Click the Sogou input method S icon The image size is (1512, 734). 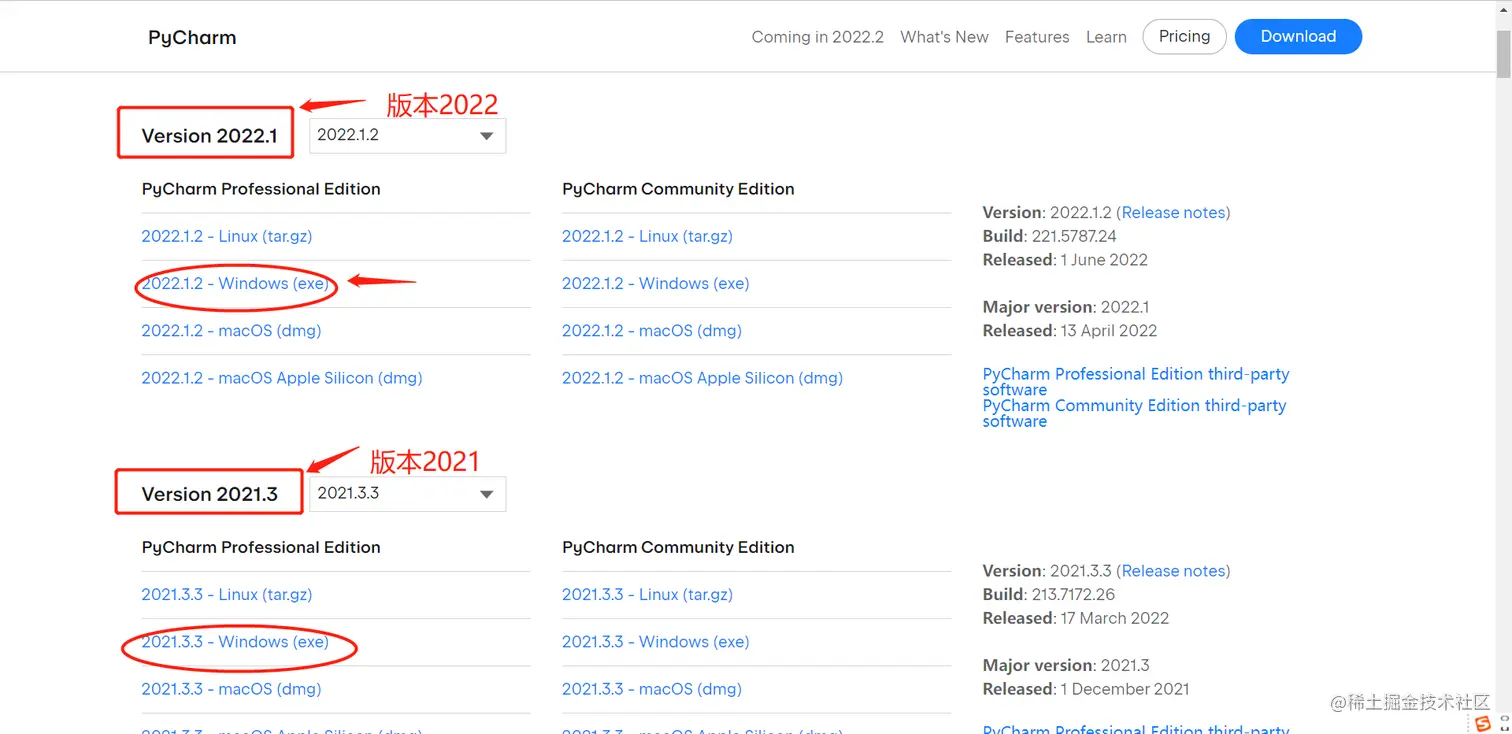[1482, 724]
